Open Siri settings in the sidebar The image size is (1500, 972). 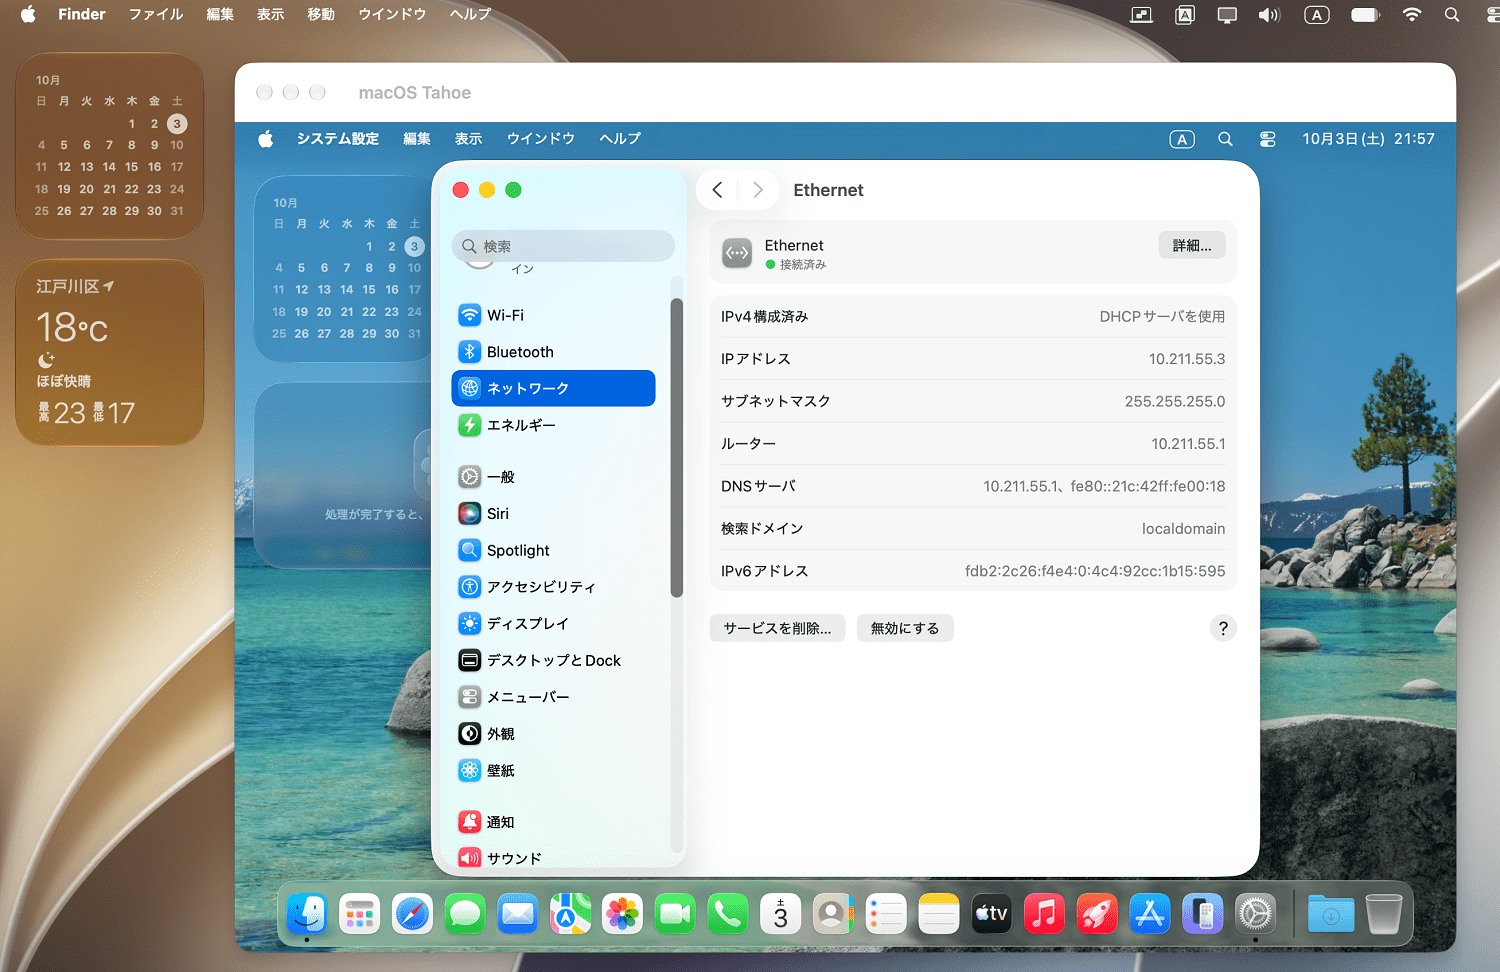pos(553,513)
